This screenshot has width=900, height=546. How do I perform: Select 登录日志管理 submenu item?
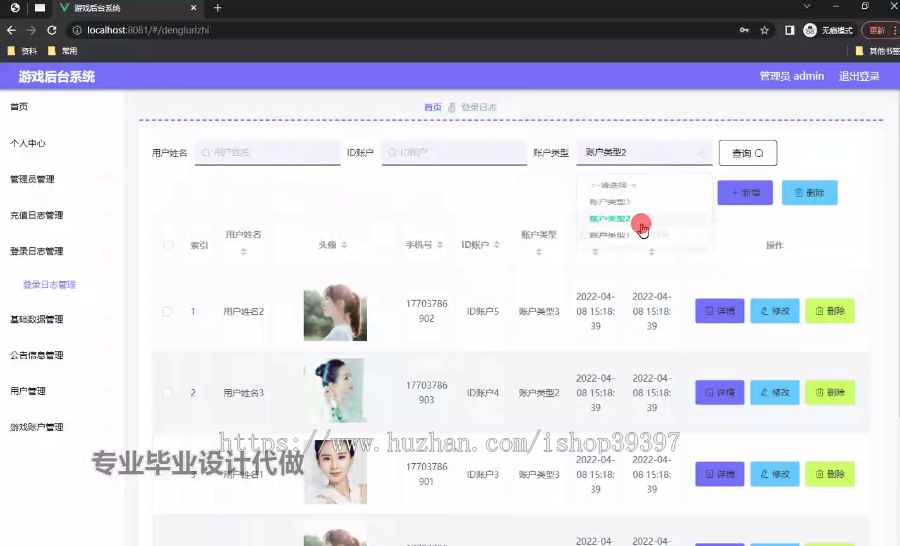click(49, 284)
